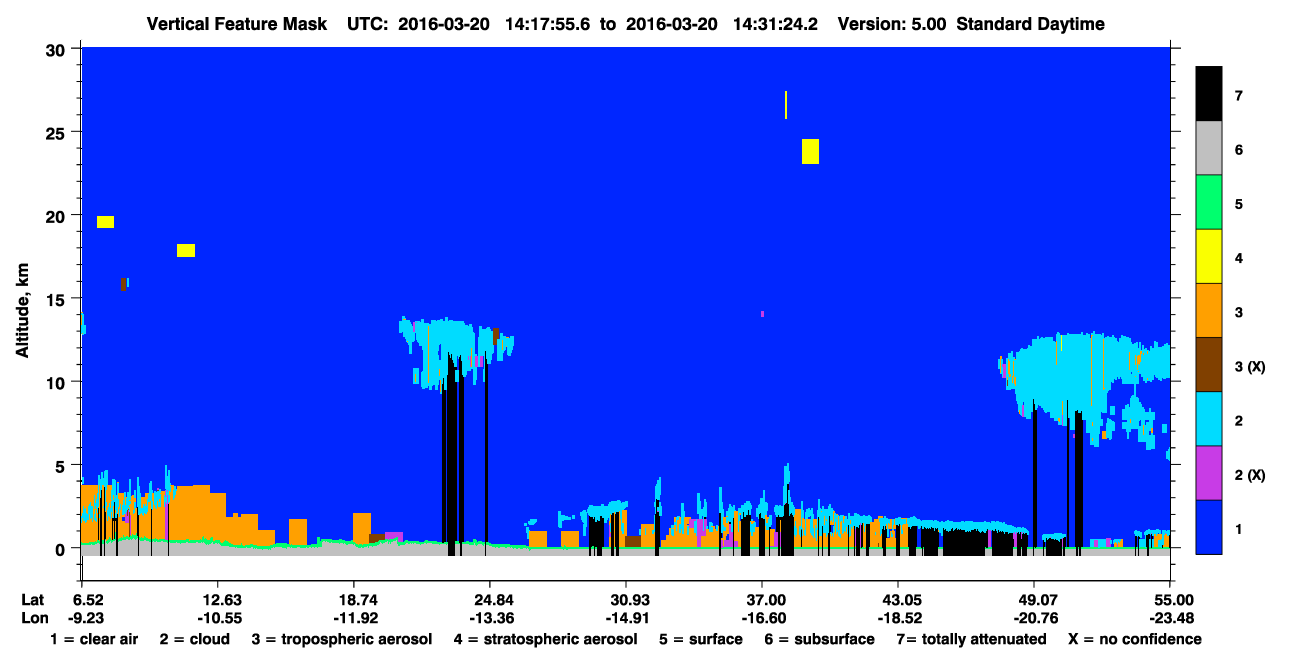1300x667 pixels.
Task: Click the cyan cloud swatch labeled 2
Action: click(x=1209, y=418)
